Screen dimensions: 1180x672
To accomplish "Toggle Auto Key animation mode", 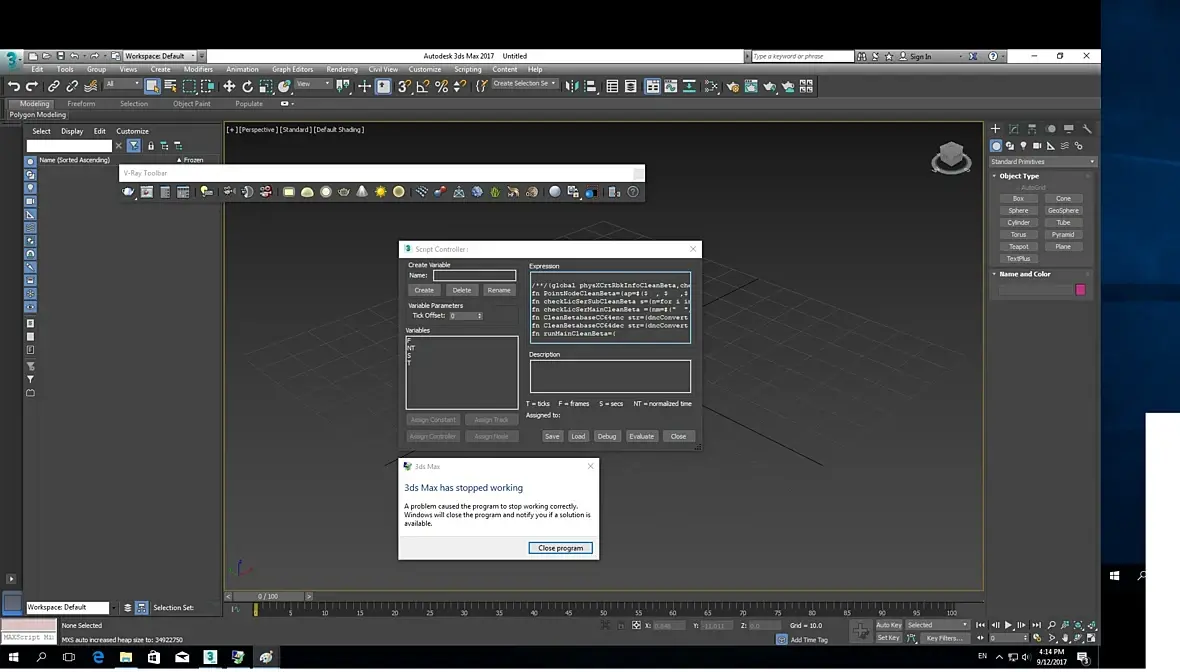I will 888,625.
